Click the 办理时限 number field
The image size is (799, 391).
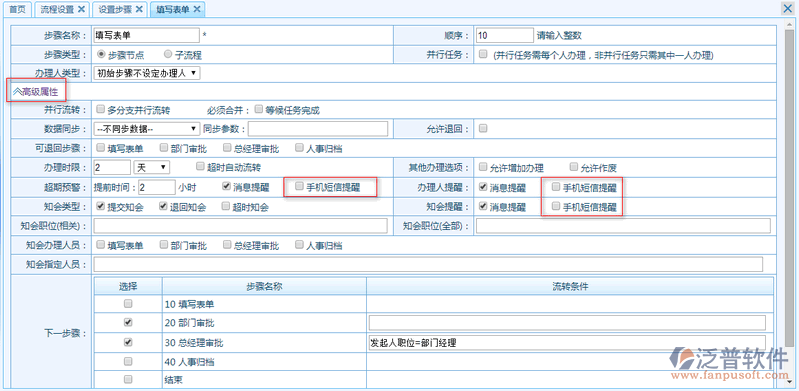coord(113,167)
